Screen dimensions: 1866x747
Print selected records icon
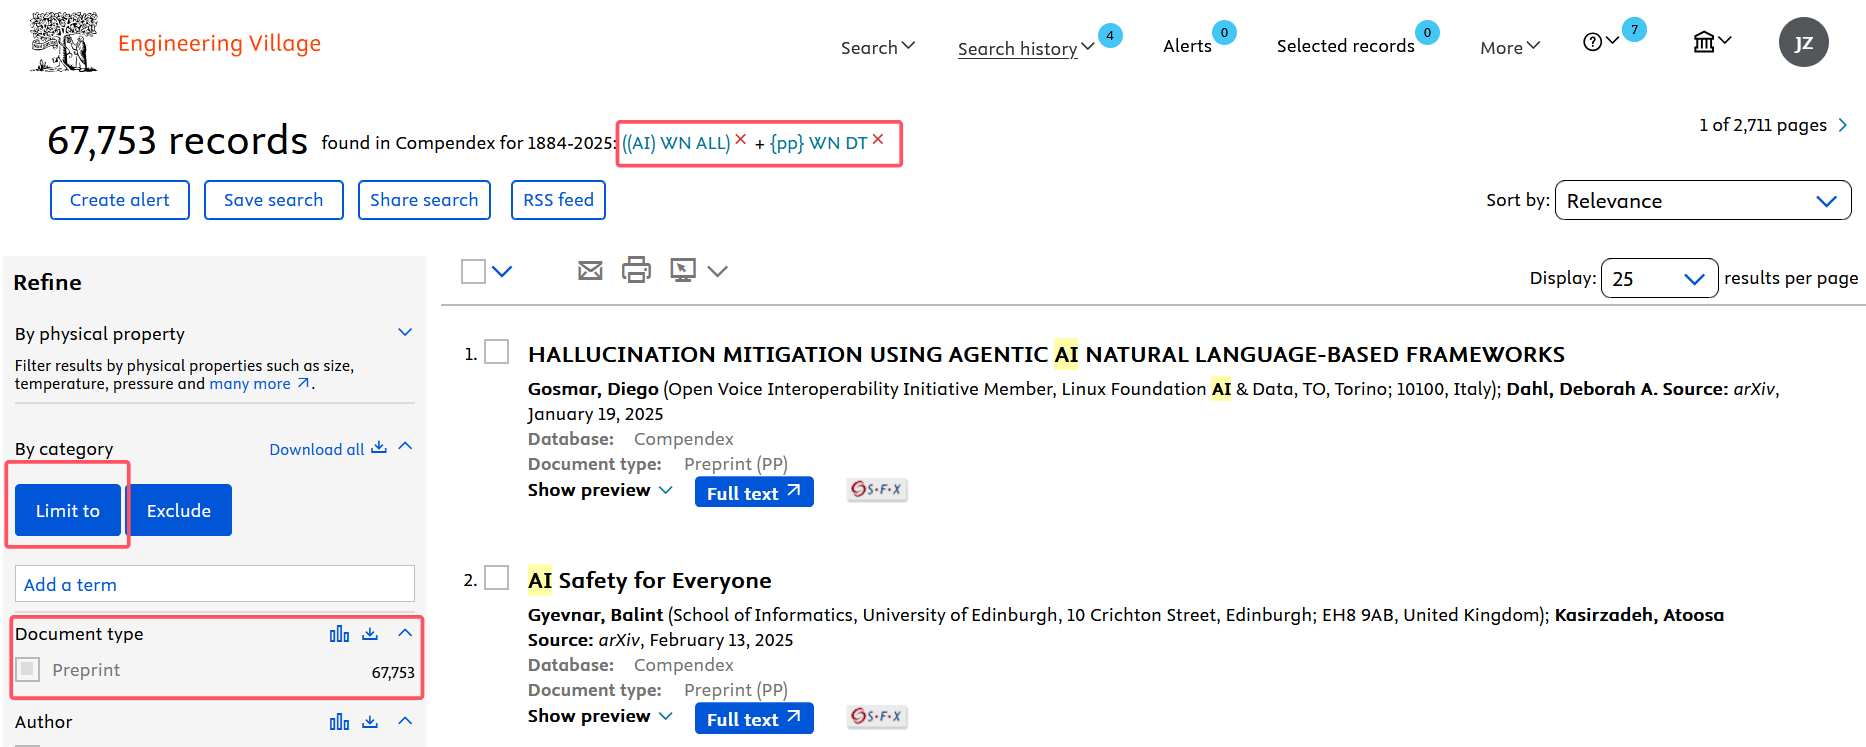click(x=636, y=270)
